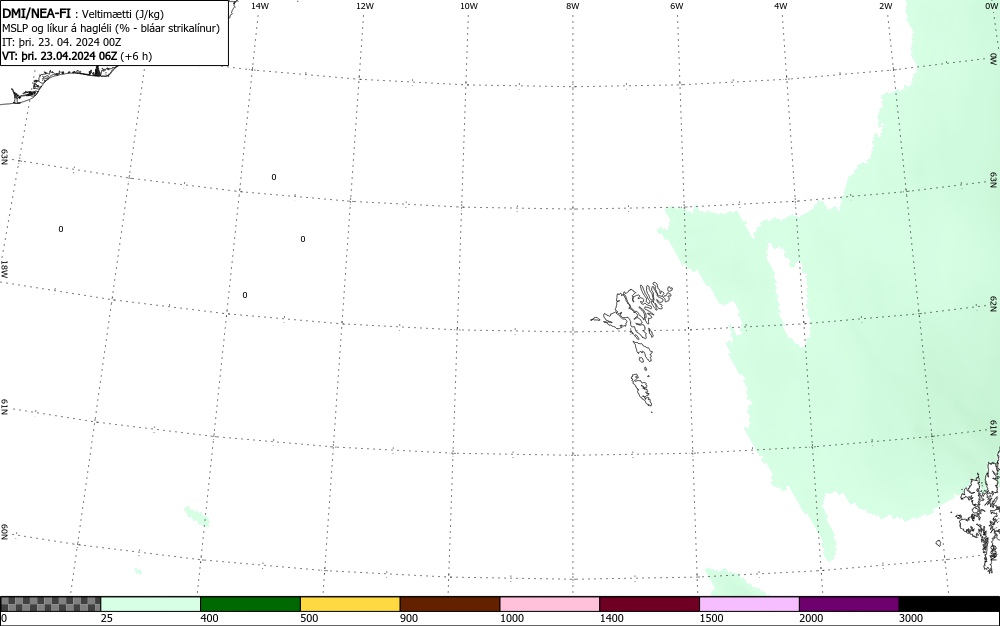Pick the light lavender 1500–2000 legend swatch

[749, 604]
